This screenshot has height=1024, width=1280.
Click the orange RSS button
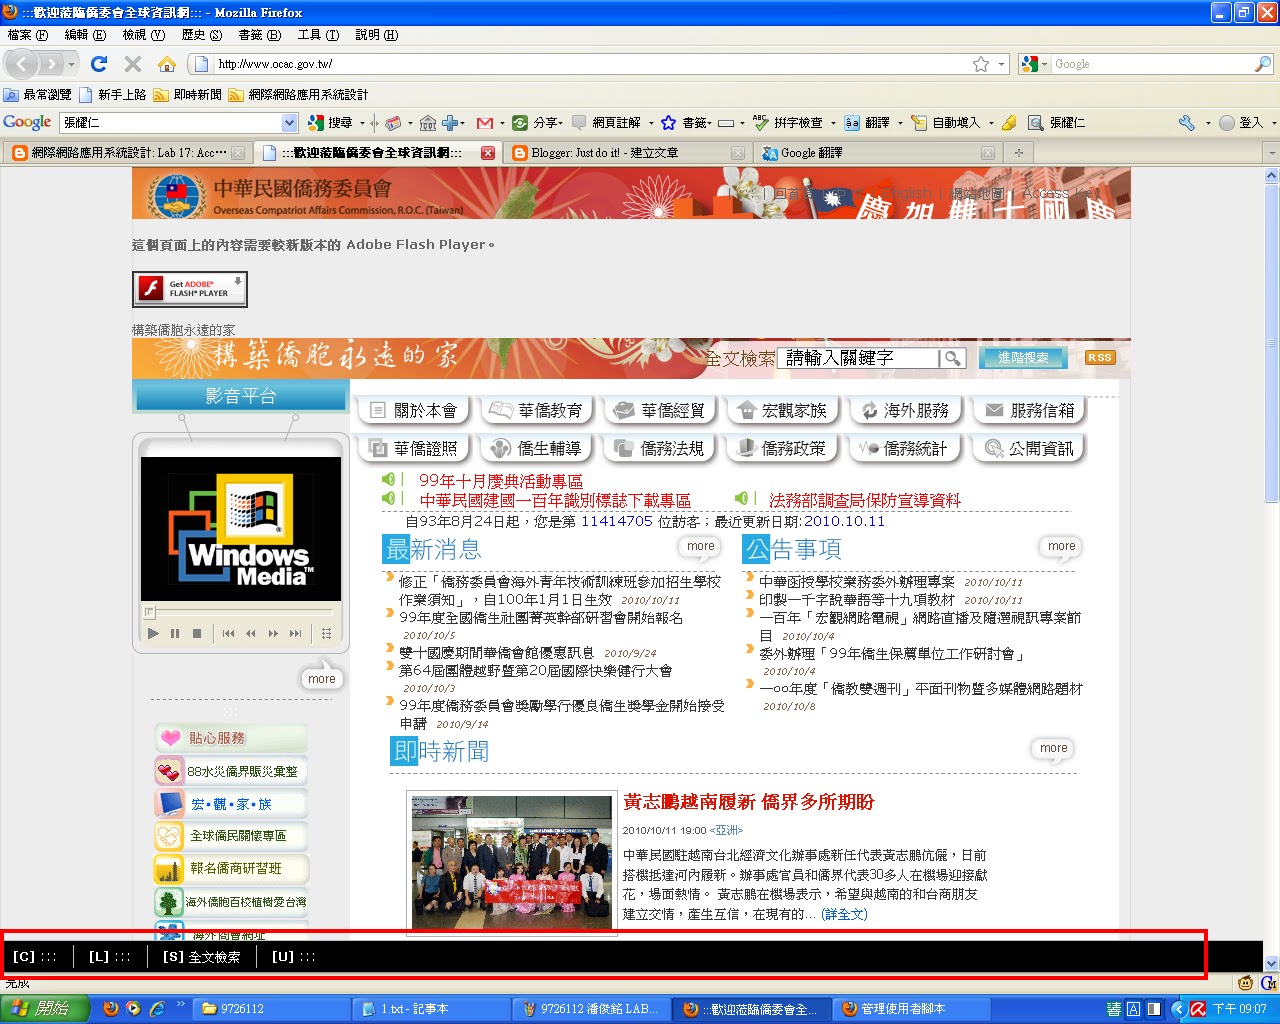[x=1100, y=358]
